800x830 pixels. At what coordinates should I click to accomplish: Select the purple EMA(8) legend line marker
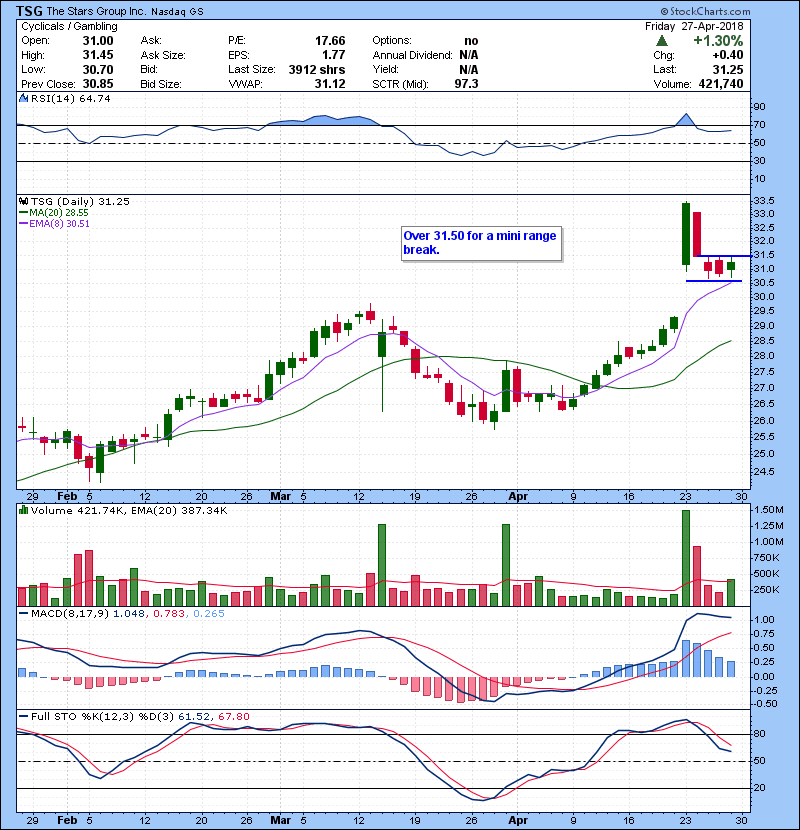[x=23, y=223]
